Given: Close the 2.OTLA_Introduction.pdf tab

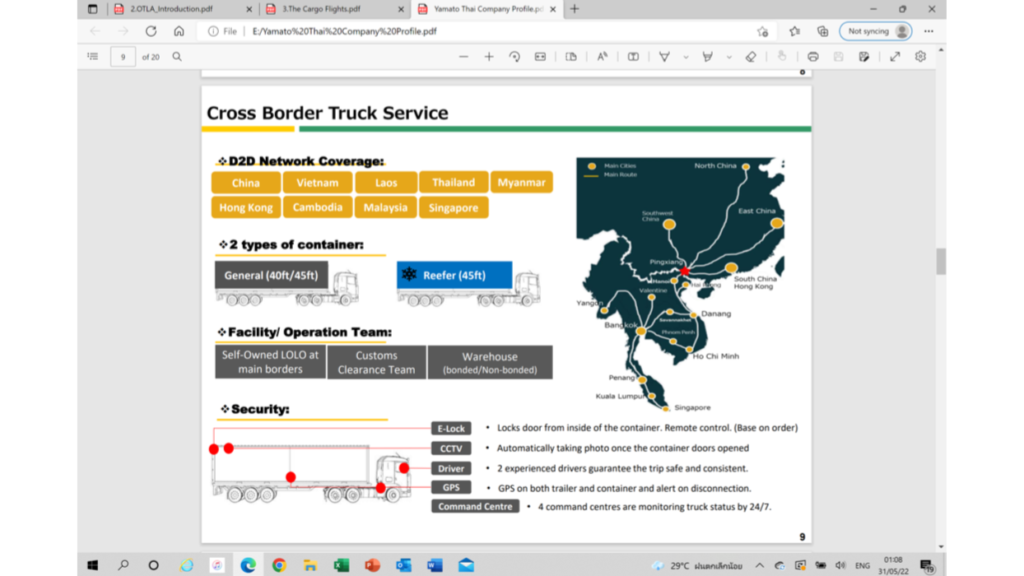Looking at the screenshot, I should pos(249,9).
